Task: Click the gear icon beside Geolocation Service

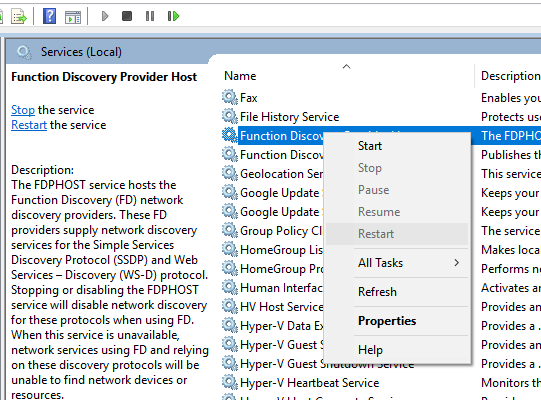Action: click(229, 173)
